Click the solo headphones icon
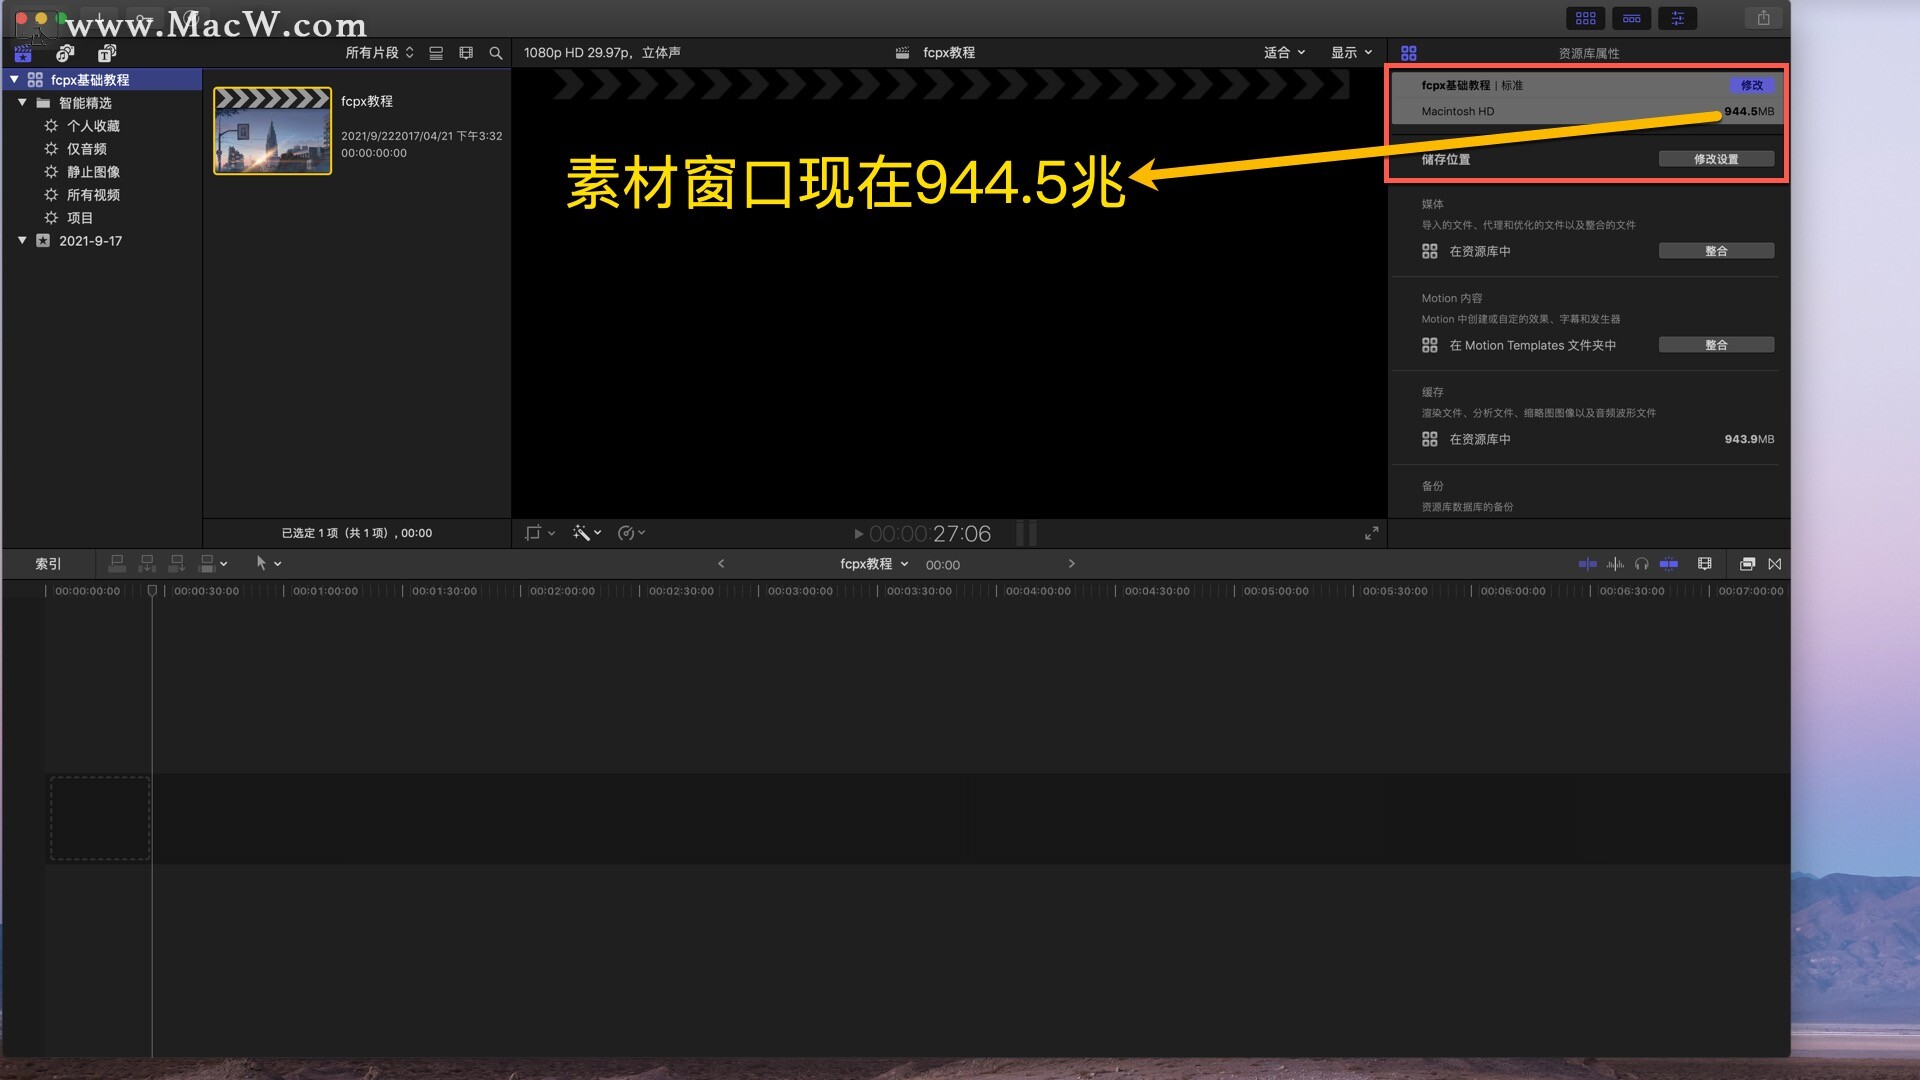 coord(1641,564)
